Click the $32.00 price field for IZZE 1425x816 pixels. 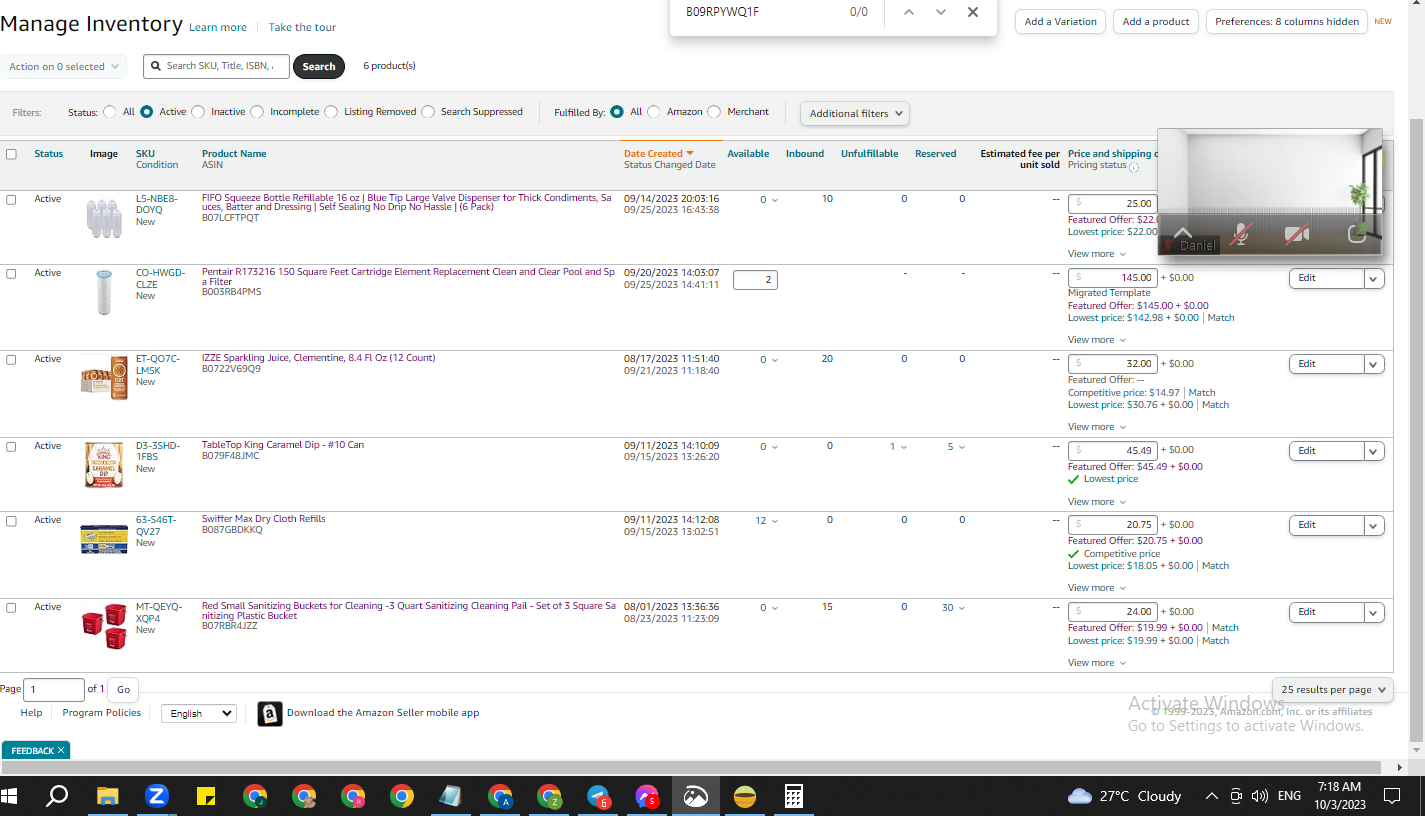coord(1113,364)
